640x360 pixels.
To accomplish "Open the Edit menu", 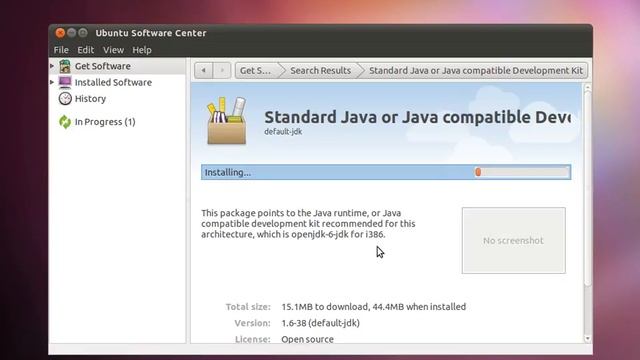I will (x=86, y=50).
